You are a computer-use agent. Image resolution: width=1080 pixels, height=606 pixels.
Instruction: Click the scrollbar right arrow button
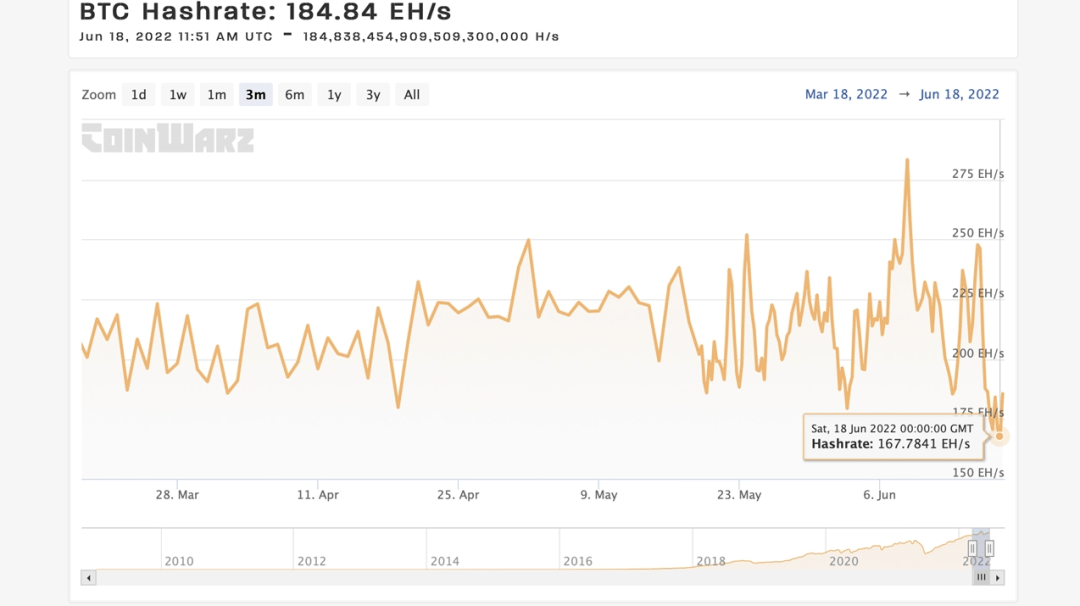(998, 577)
